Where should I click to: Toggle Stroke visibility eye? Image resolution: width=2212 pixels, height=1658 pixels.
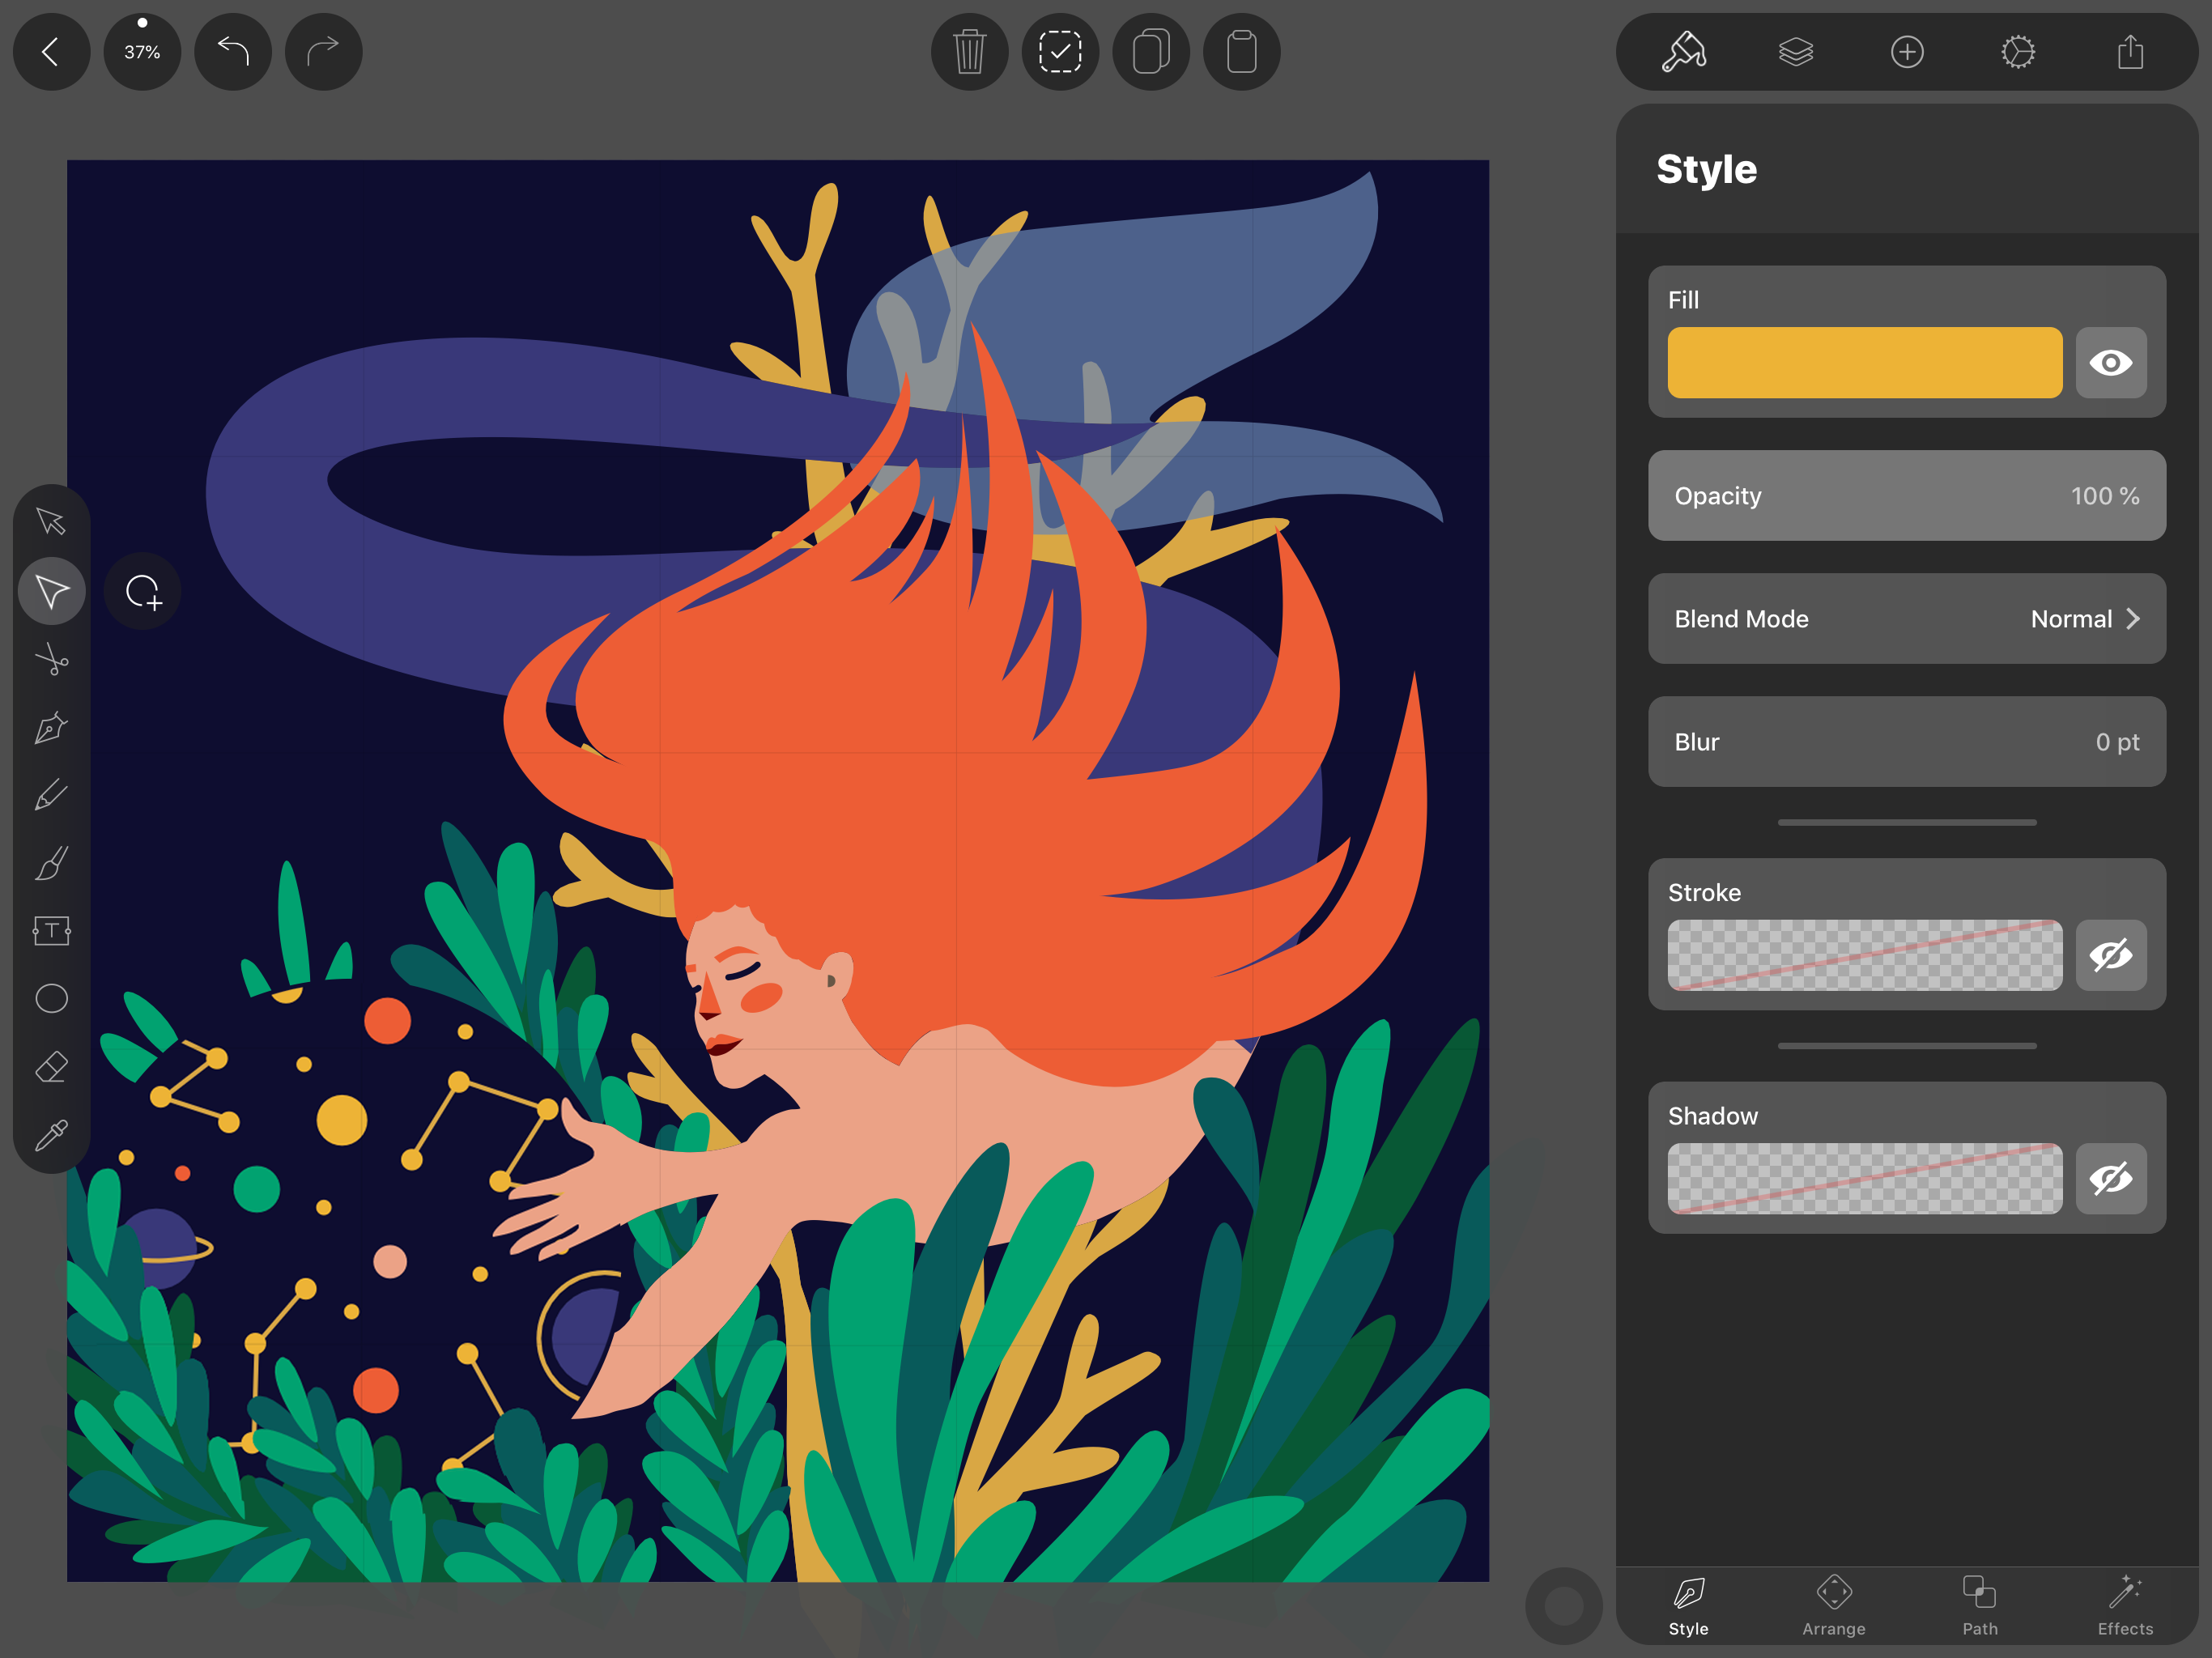[2111, 955]
